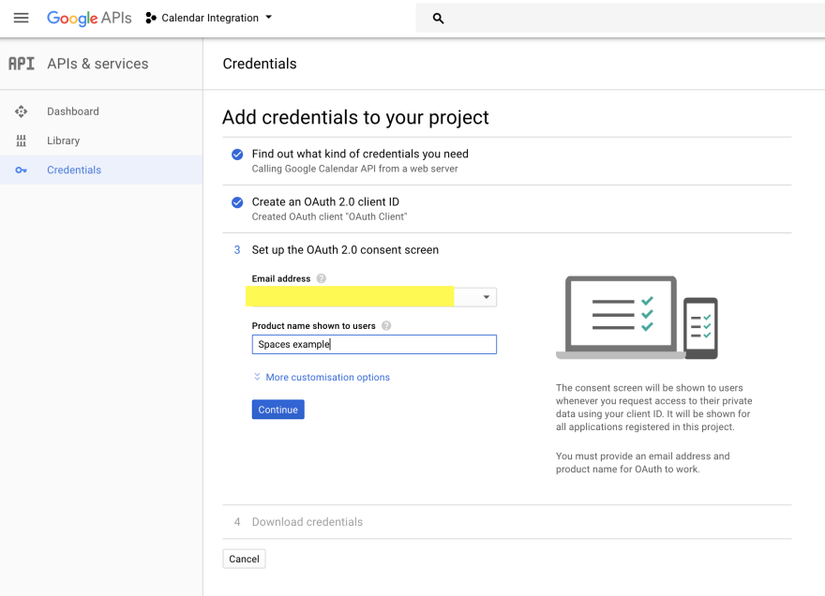Expand More customisation options
Viewport: 825px width, 596px height.
point(322,377)
